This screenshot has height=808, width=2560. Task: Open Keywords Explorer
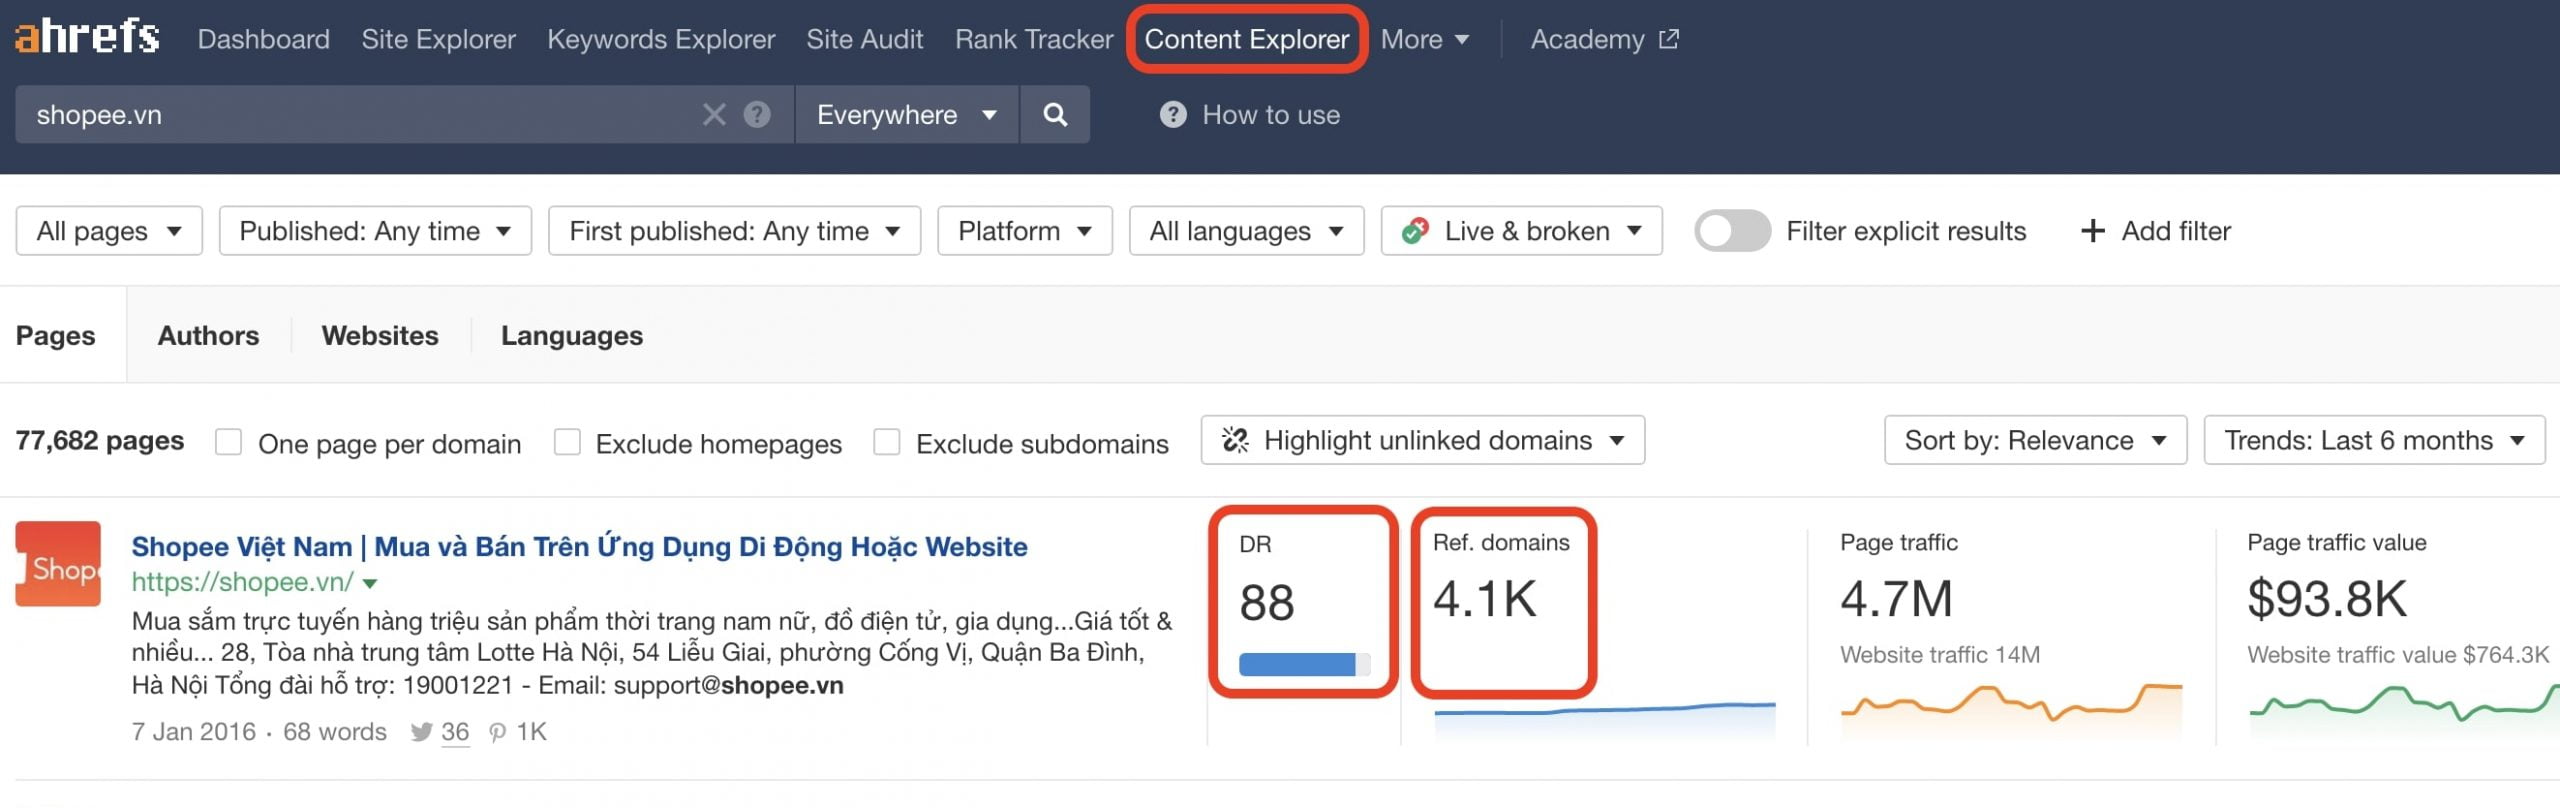click(x=661, y=39)
